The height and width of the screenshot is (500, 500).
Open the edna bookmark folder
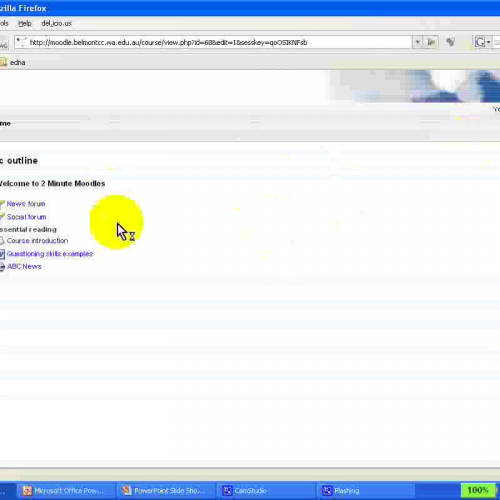tap(13, 62)
